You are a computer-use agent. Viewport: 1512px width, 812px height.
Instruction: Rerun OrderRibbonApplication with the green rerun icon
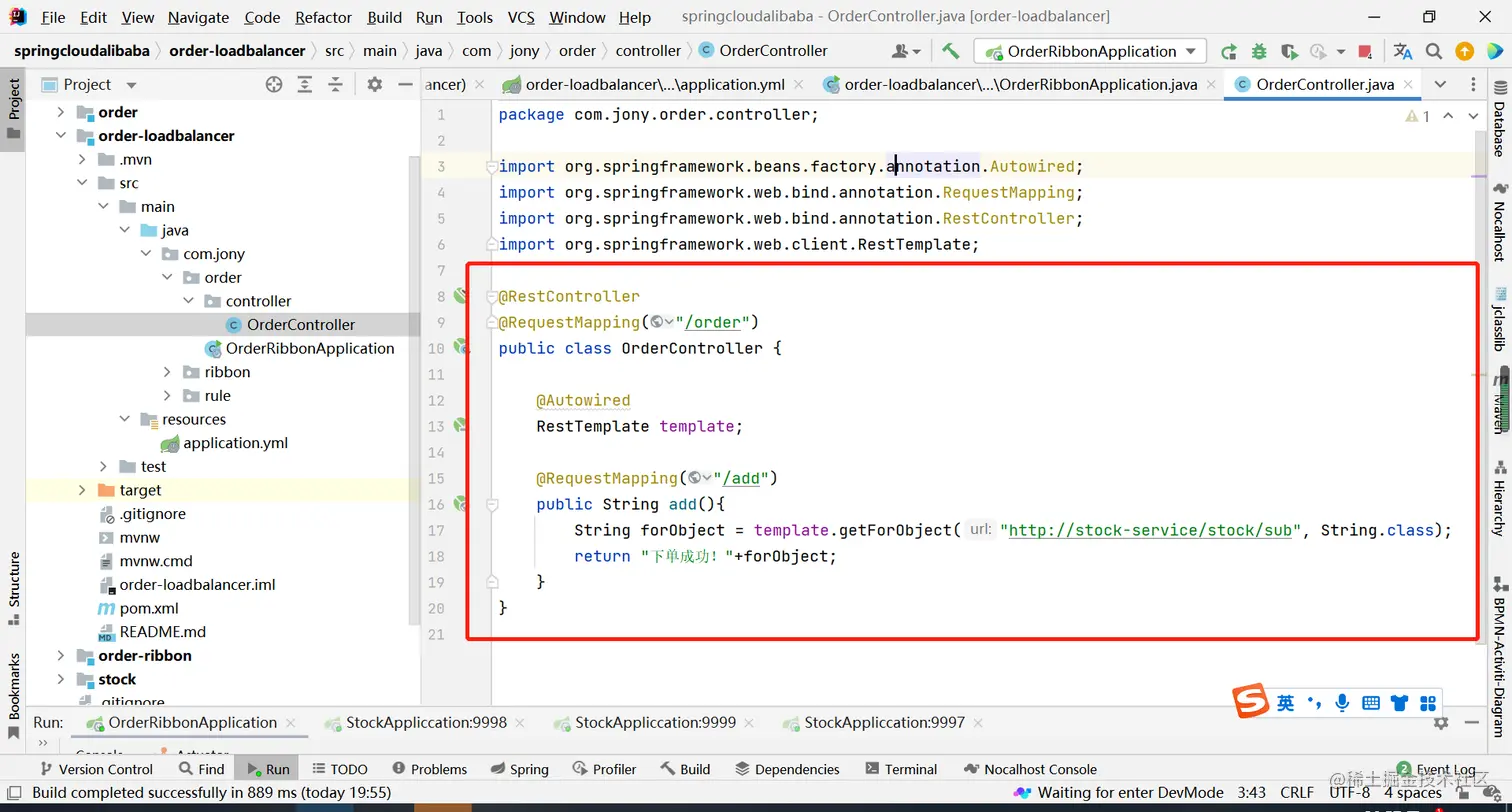click(x=1229, y=51)
